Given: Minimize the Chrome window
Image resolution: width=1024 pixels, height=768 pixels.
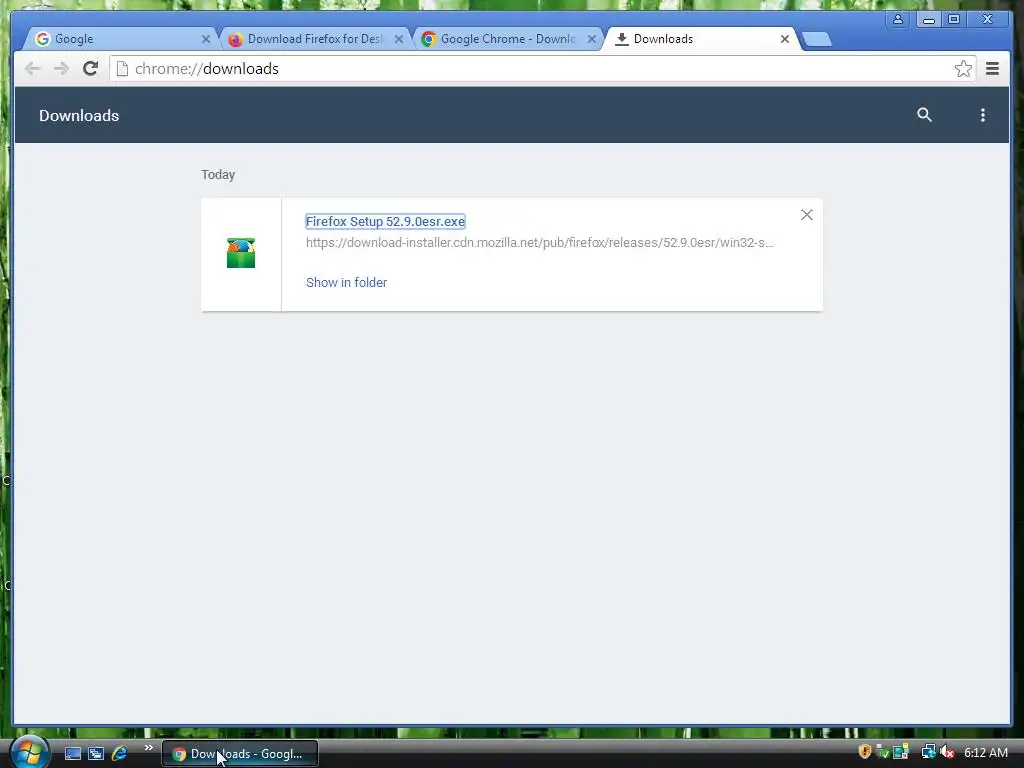Looking at the screenshot, I should tap(928, 19).
